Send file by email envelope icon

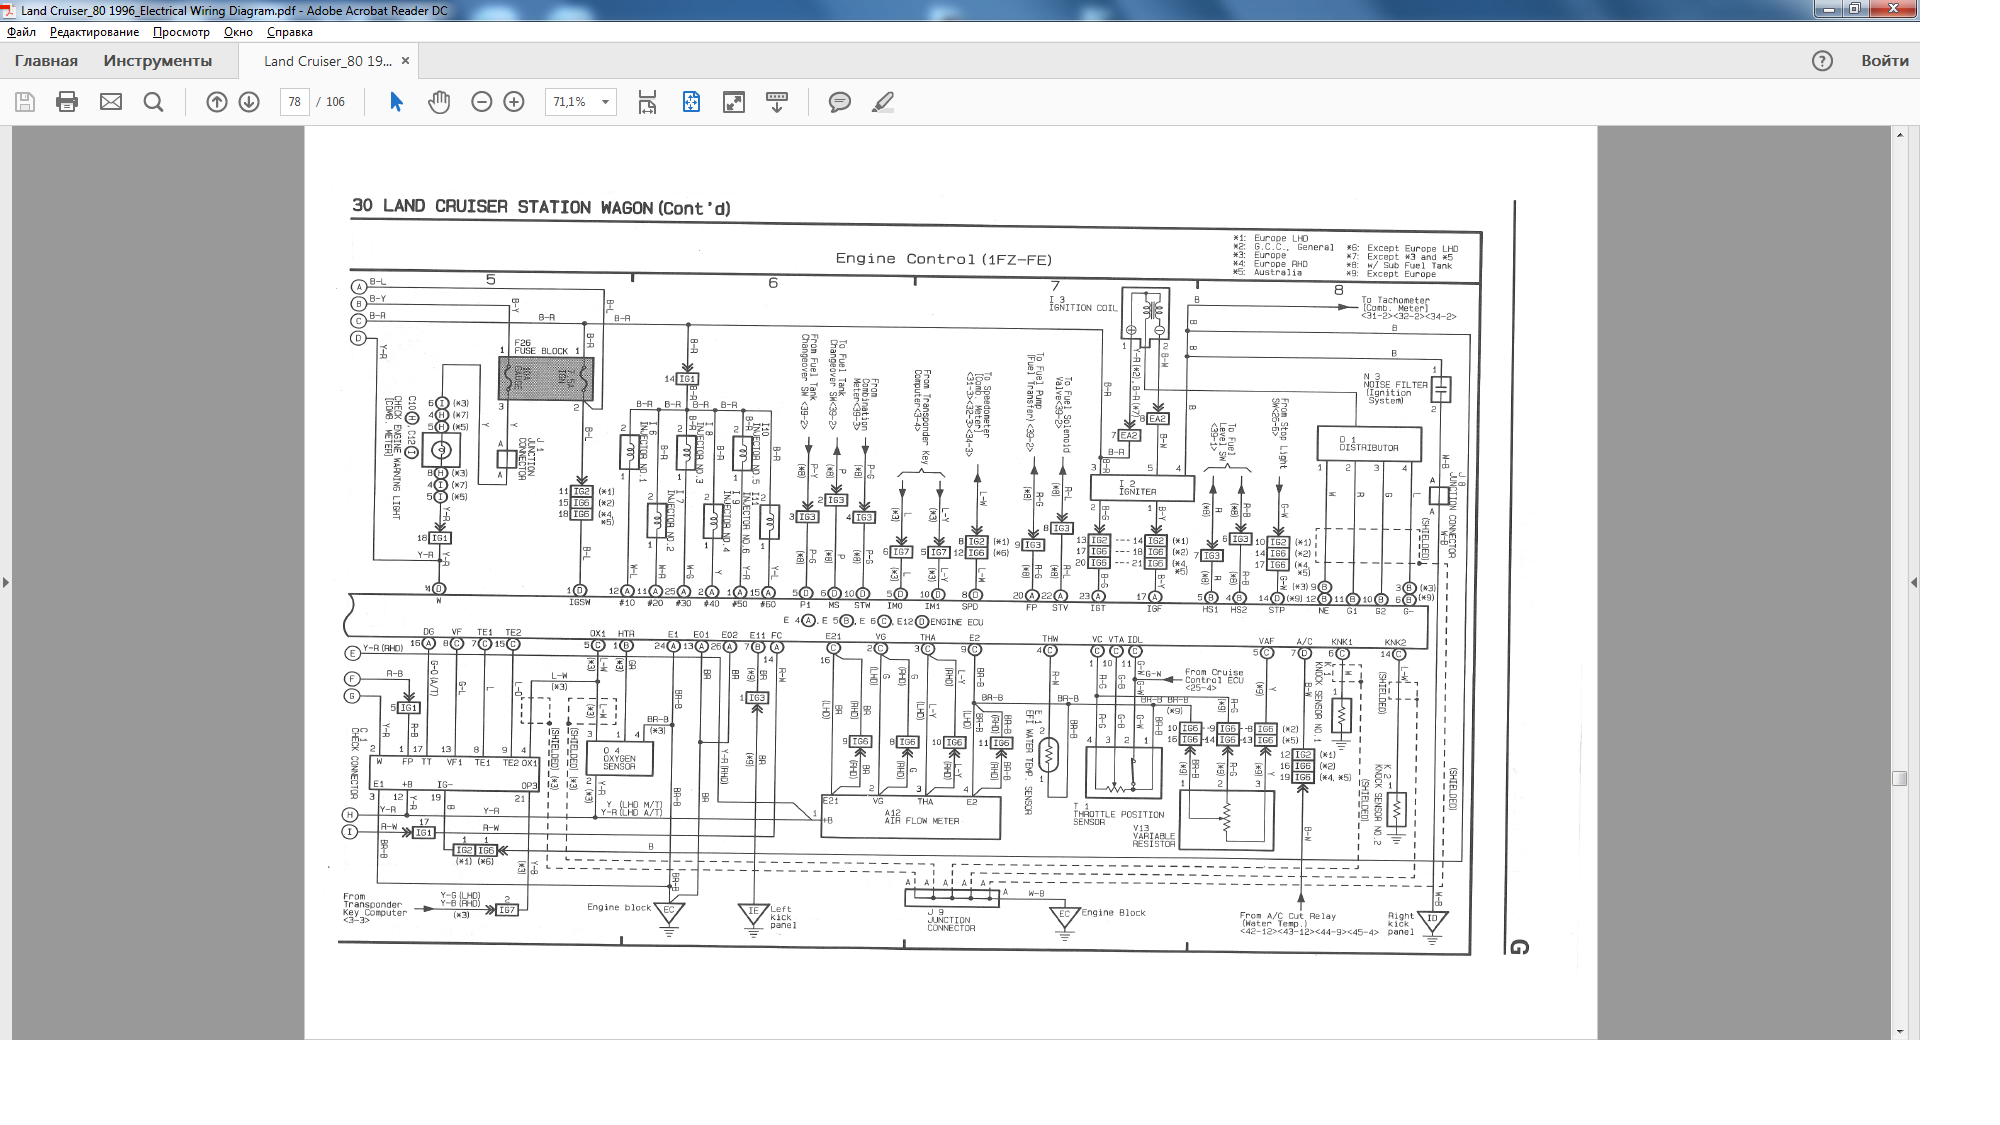(111, 102)
